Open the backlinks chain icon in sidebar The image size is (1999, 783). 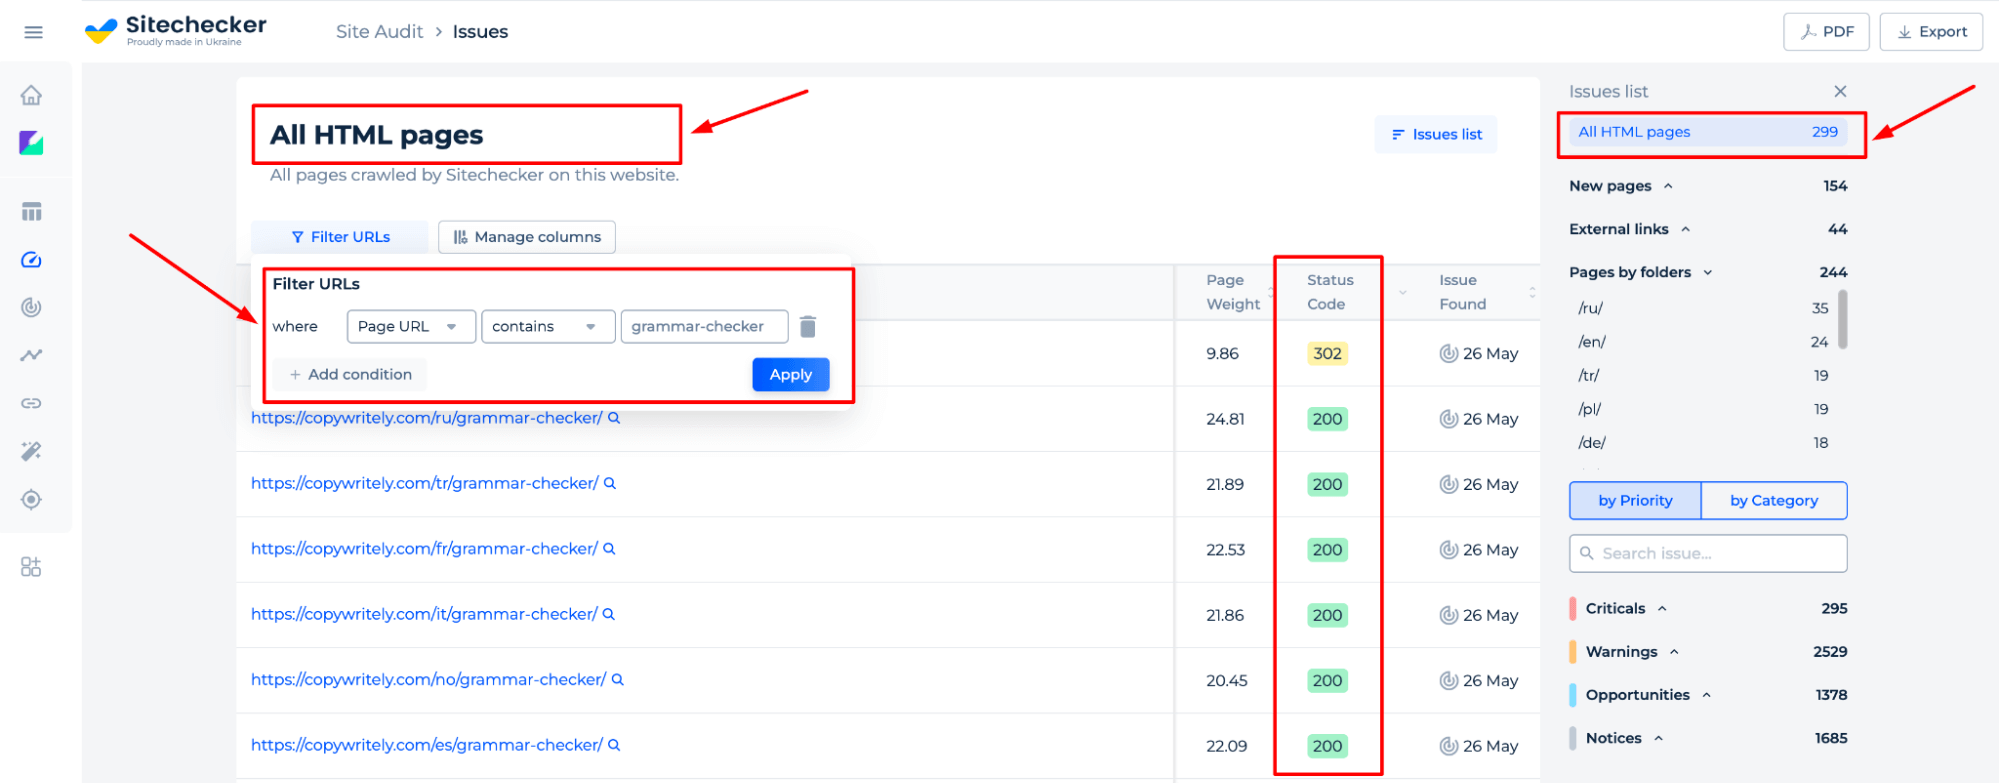(32, 403)
